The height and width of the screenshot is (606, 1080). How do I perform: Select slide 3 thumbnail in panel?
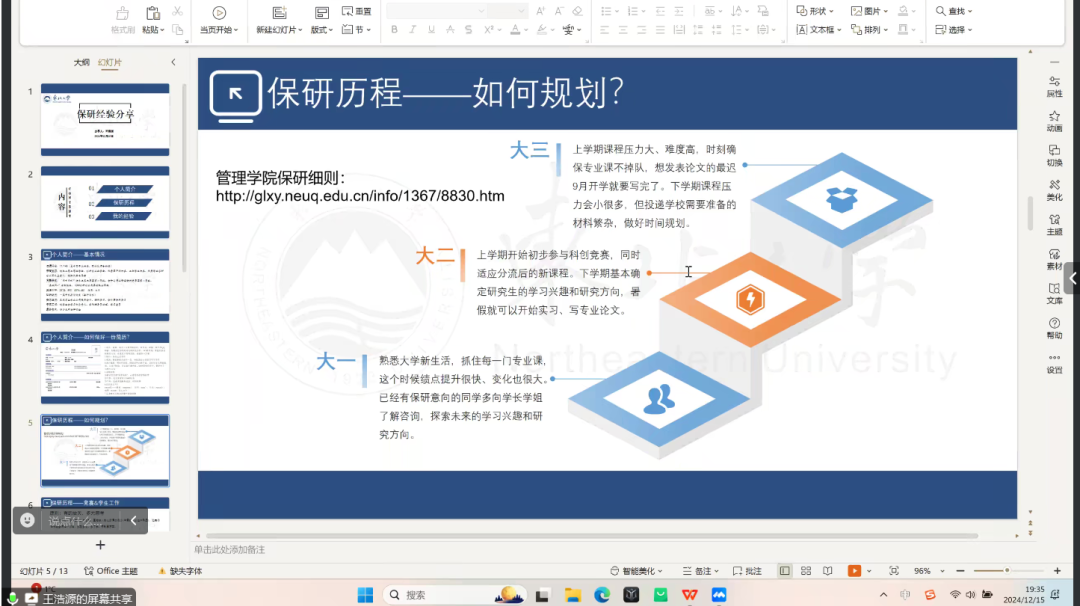105,285
